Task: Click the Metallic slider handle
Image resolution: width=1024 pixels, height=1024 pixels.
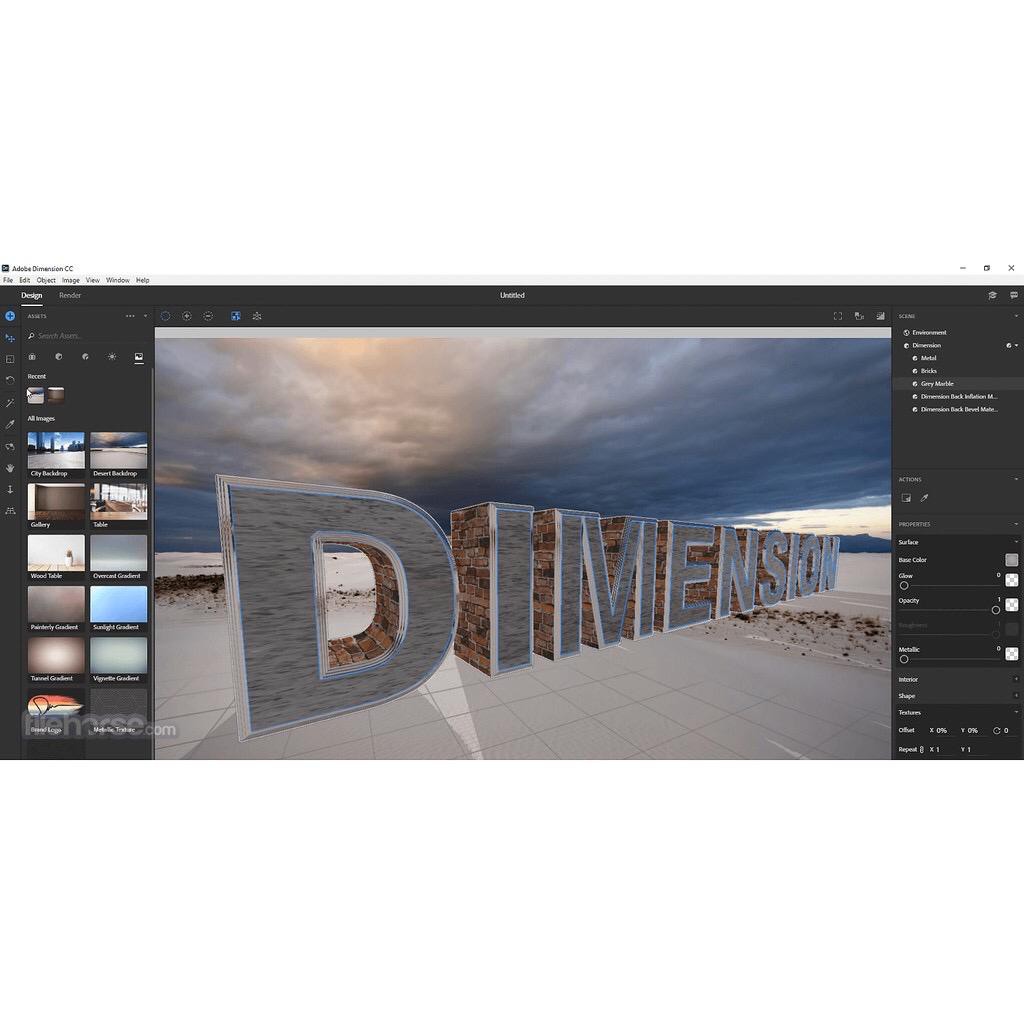Action: click(904, 659)
